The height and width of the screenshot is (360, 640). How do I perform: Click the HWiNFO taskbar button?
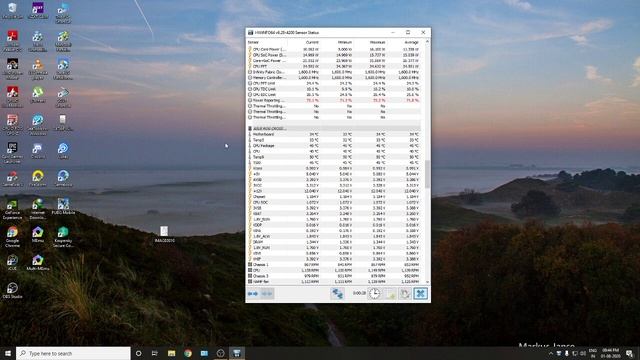[237, 353]
